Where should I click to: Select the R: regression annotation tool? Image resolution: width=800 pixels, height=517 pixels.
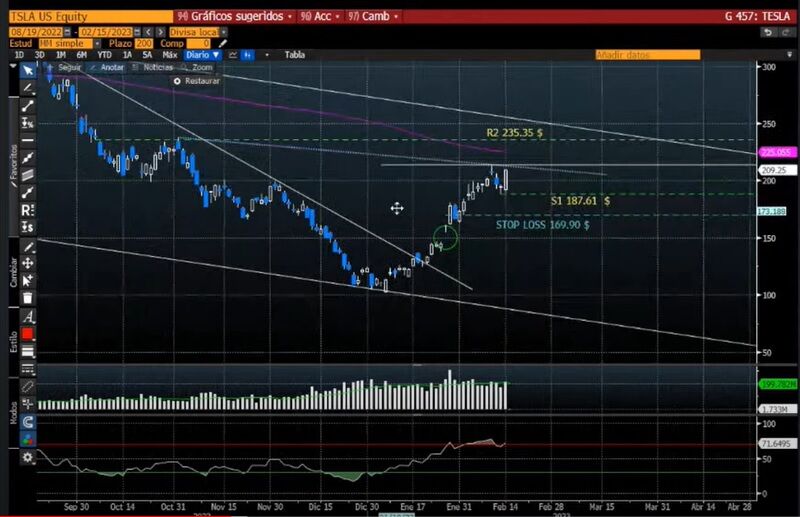pyautogui.click(x=28, y=210)
